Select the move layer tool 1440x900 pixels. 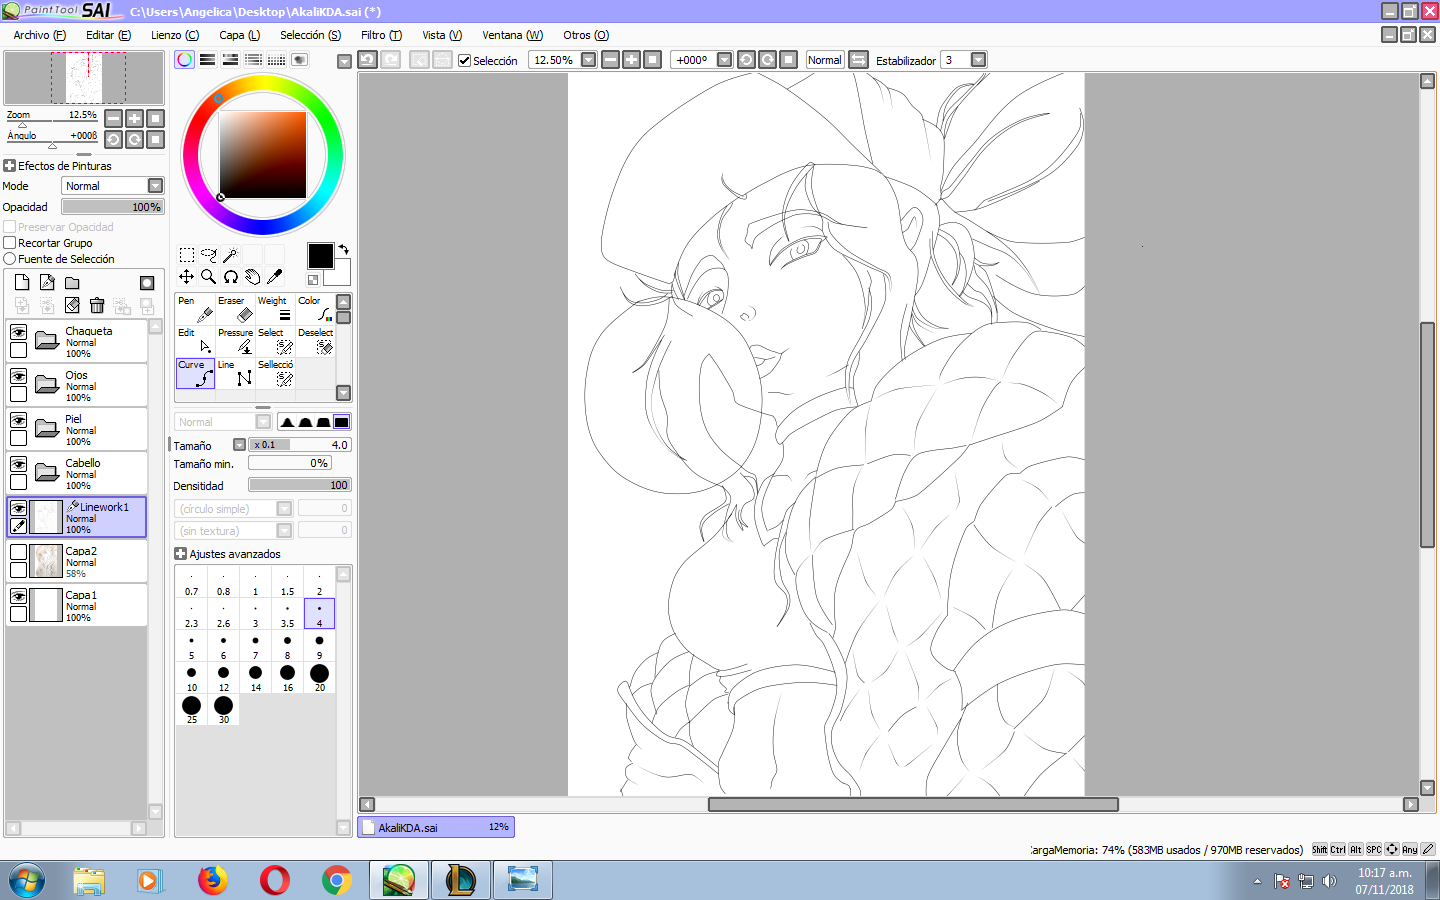(x=187, y=277)
